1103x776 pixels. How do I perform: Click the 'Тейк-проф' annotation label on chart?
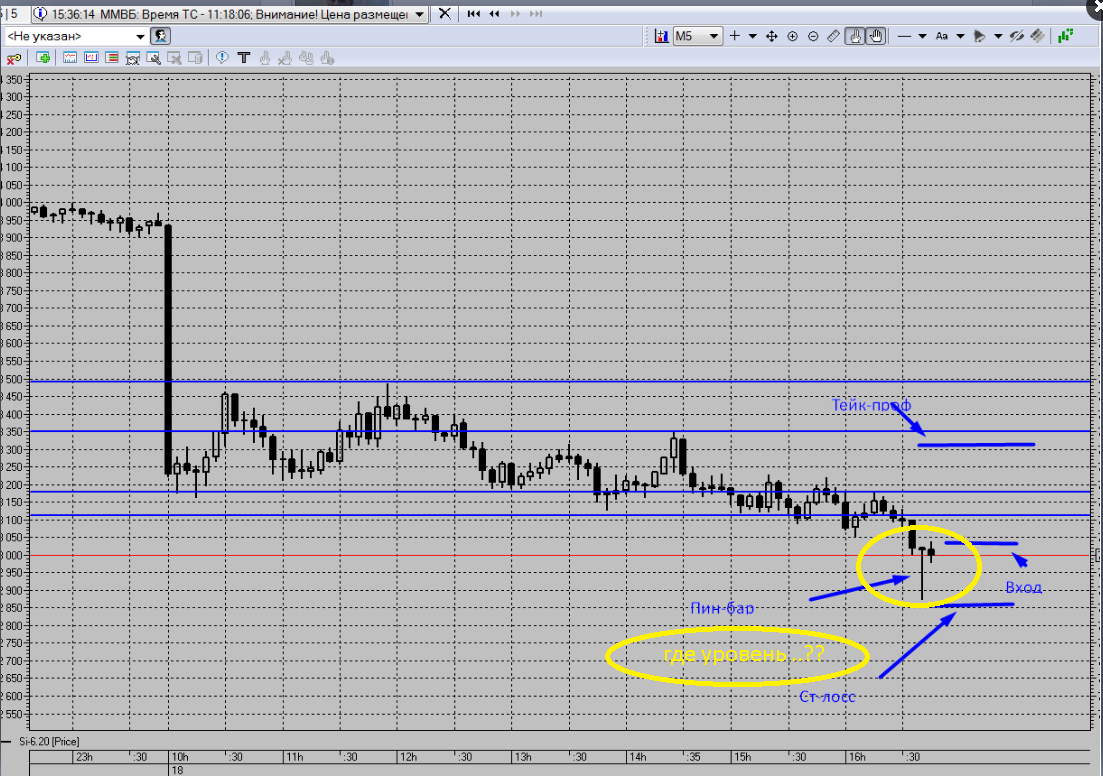pyautogui.click(x=872, y=405)
